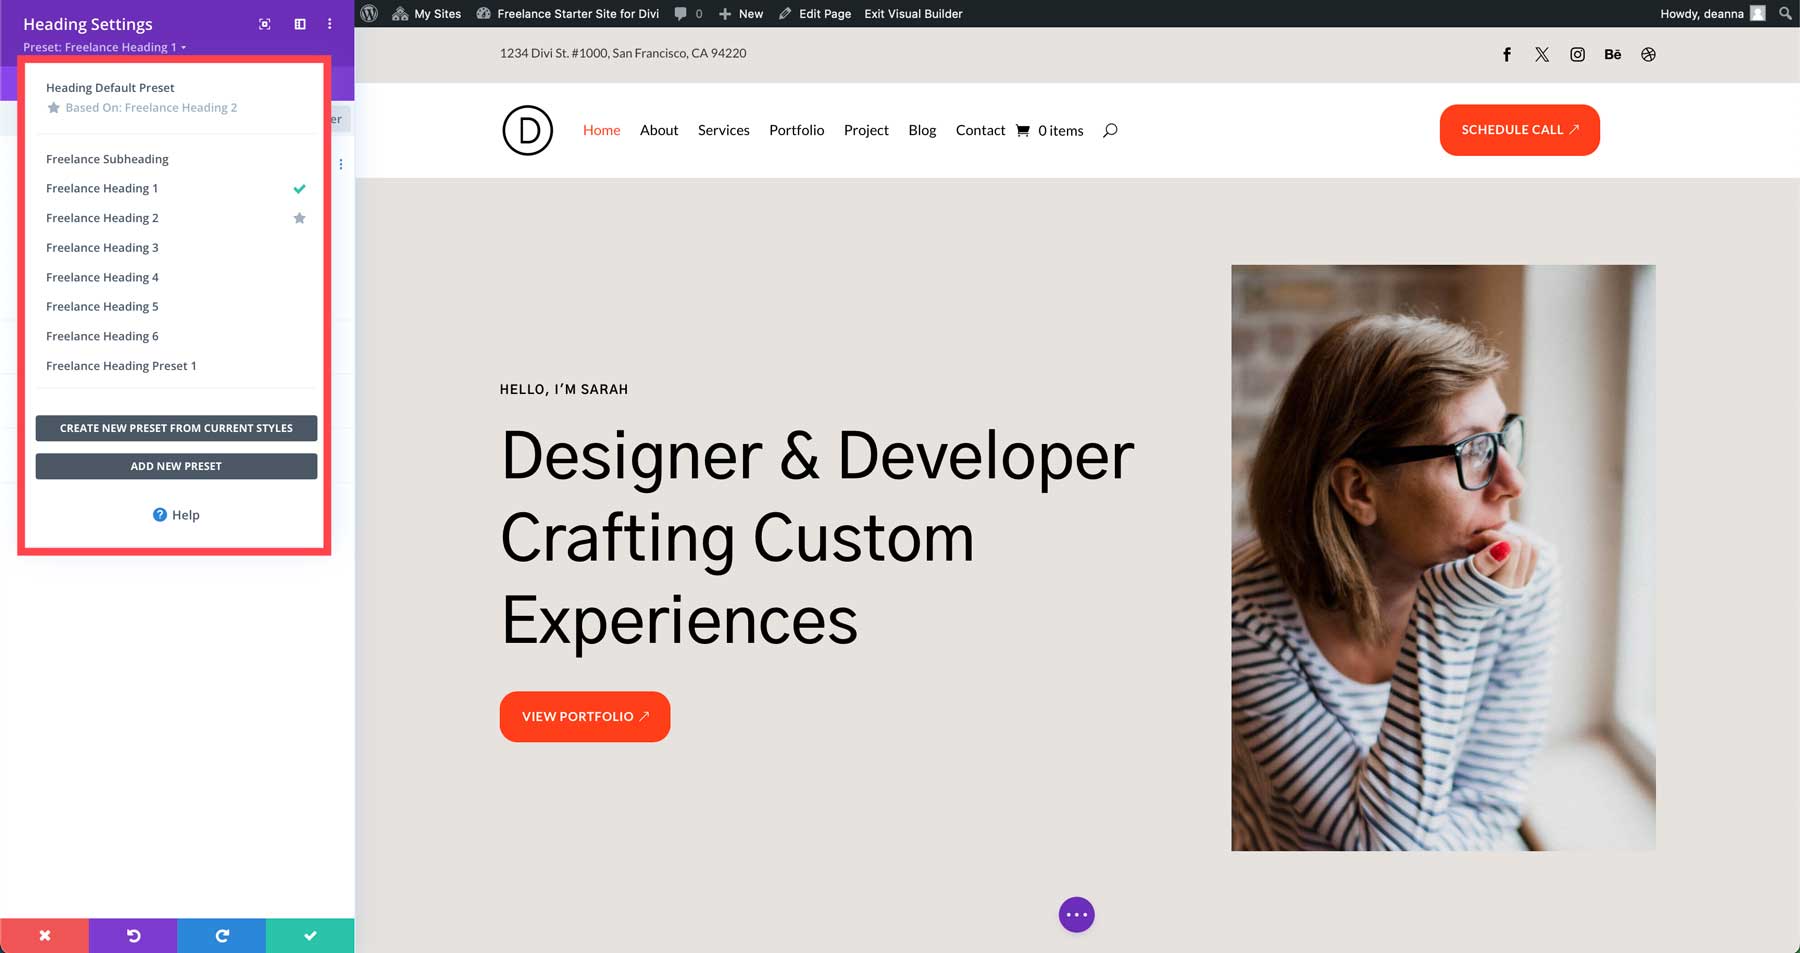Click the Create New Preset From Current Styles button
Screen dimensions: 1800x953
[176, 428]
